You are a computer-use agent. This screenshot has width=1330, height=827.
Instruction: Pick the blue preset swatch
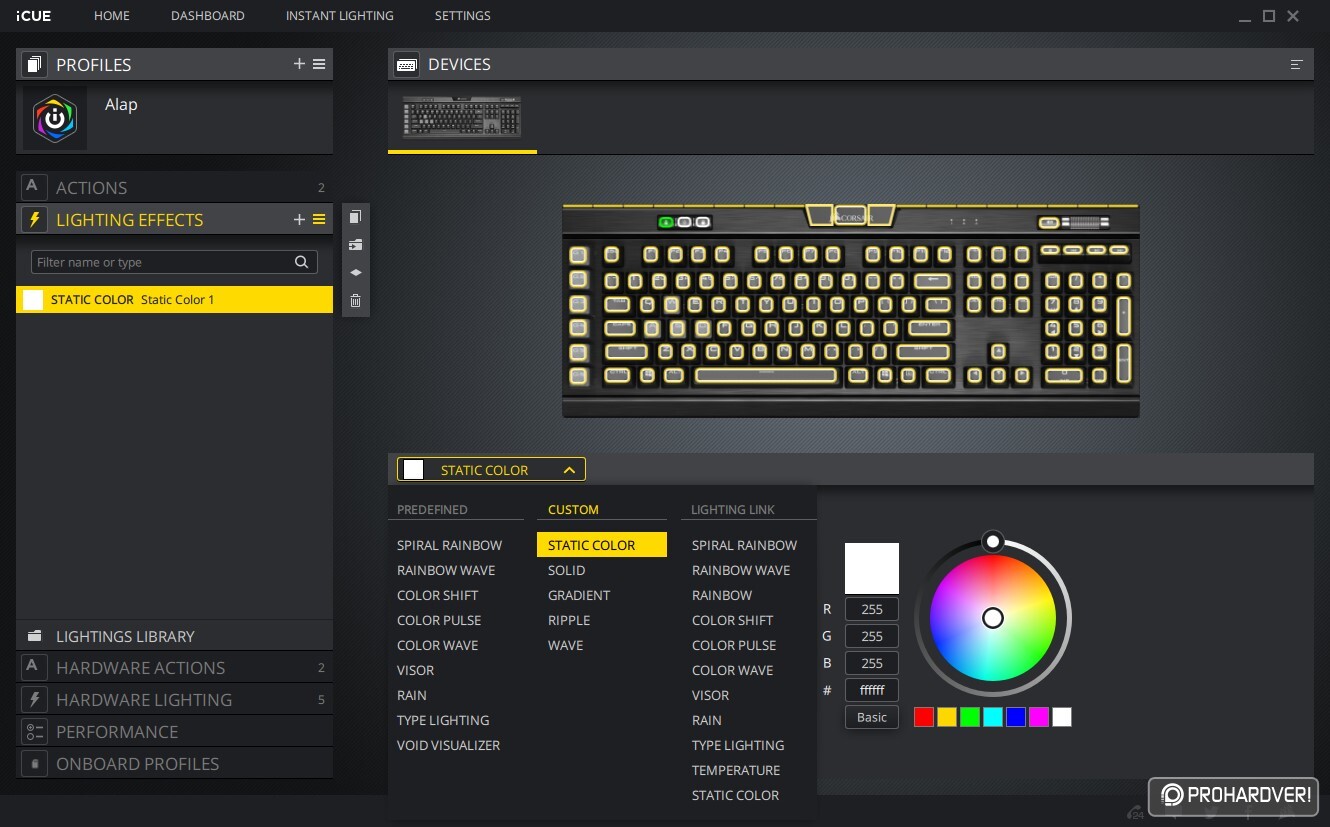1016,717
